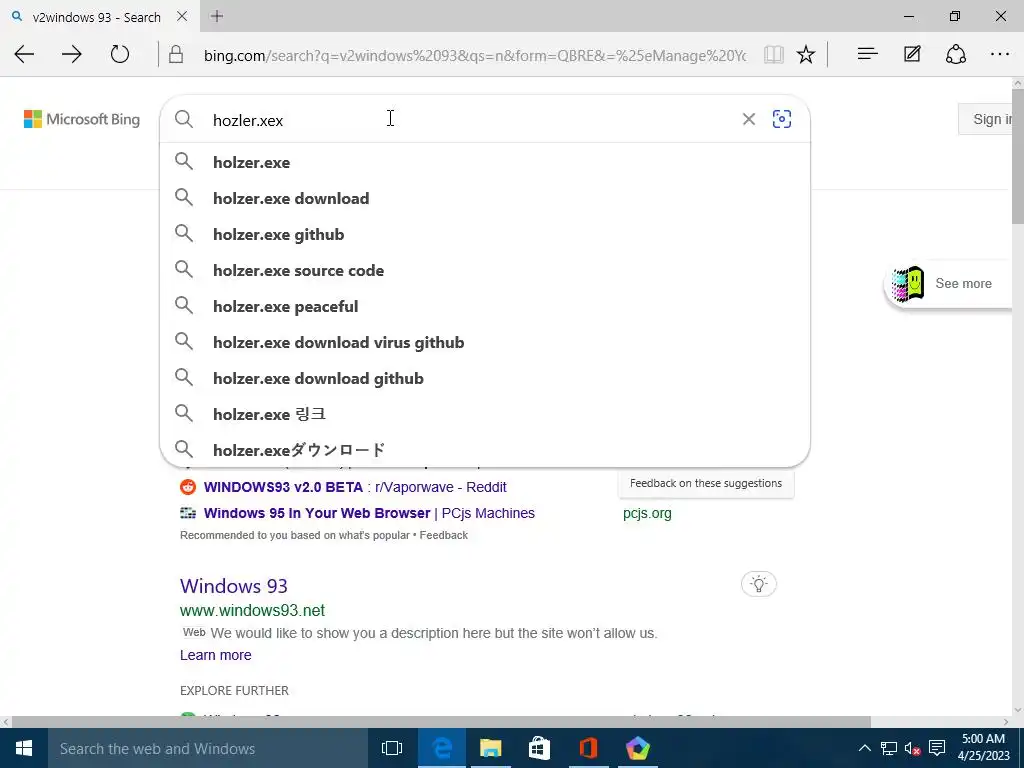The width and height of the screenshot is (1024, 768).
Task: Select suggestion holzer.exe download
Action: point(485,198)
